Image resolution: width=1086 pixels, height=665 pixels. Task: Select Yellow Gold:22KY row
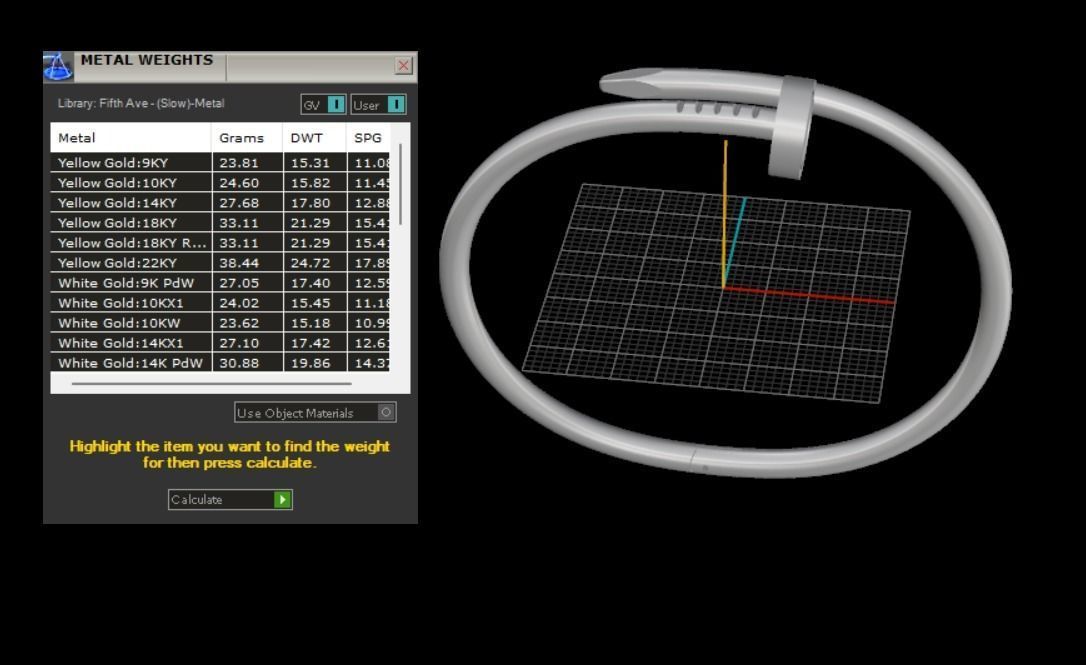(x=220, y=263)
